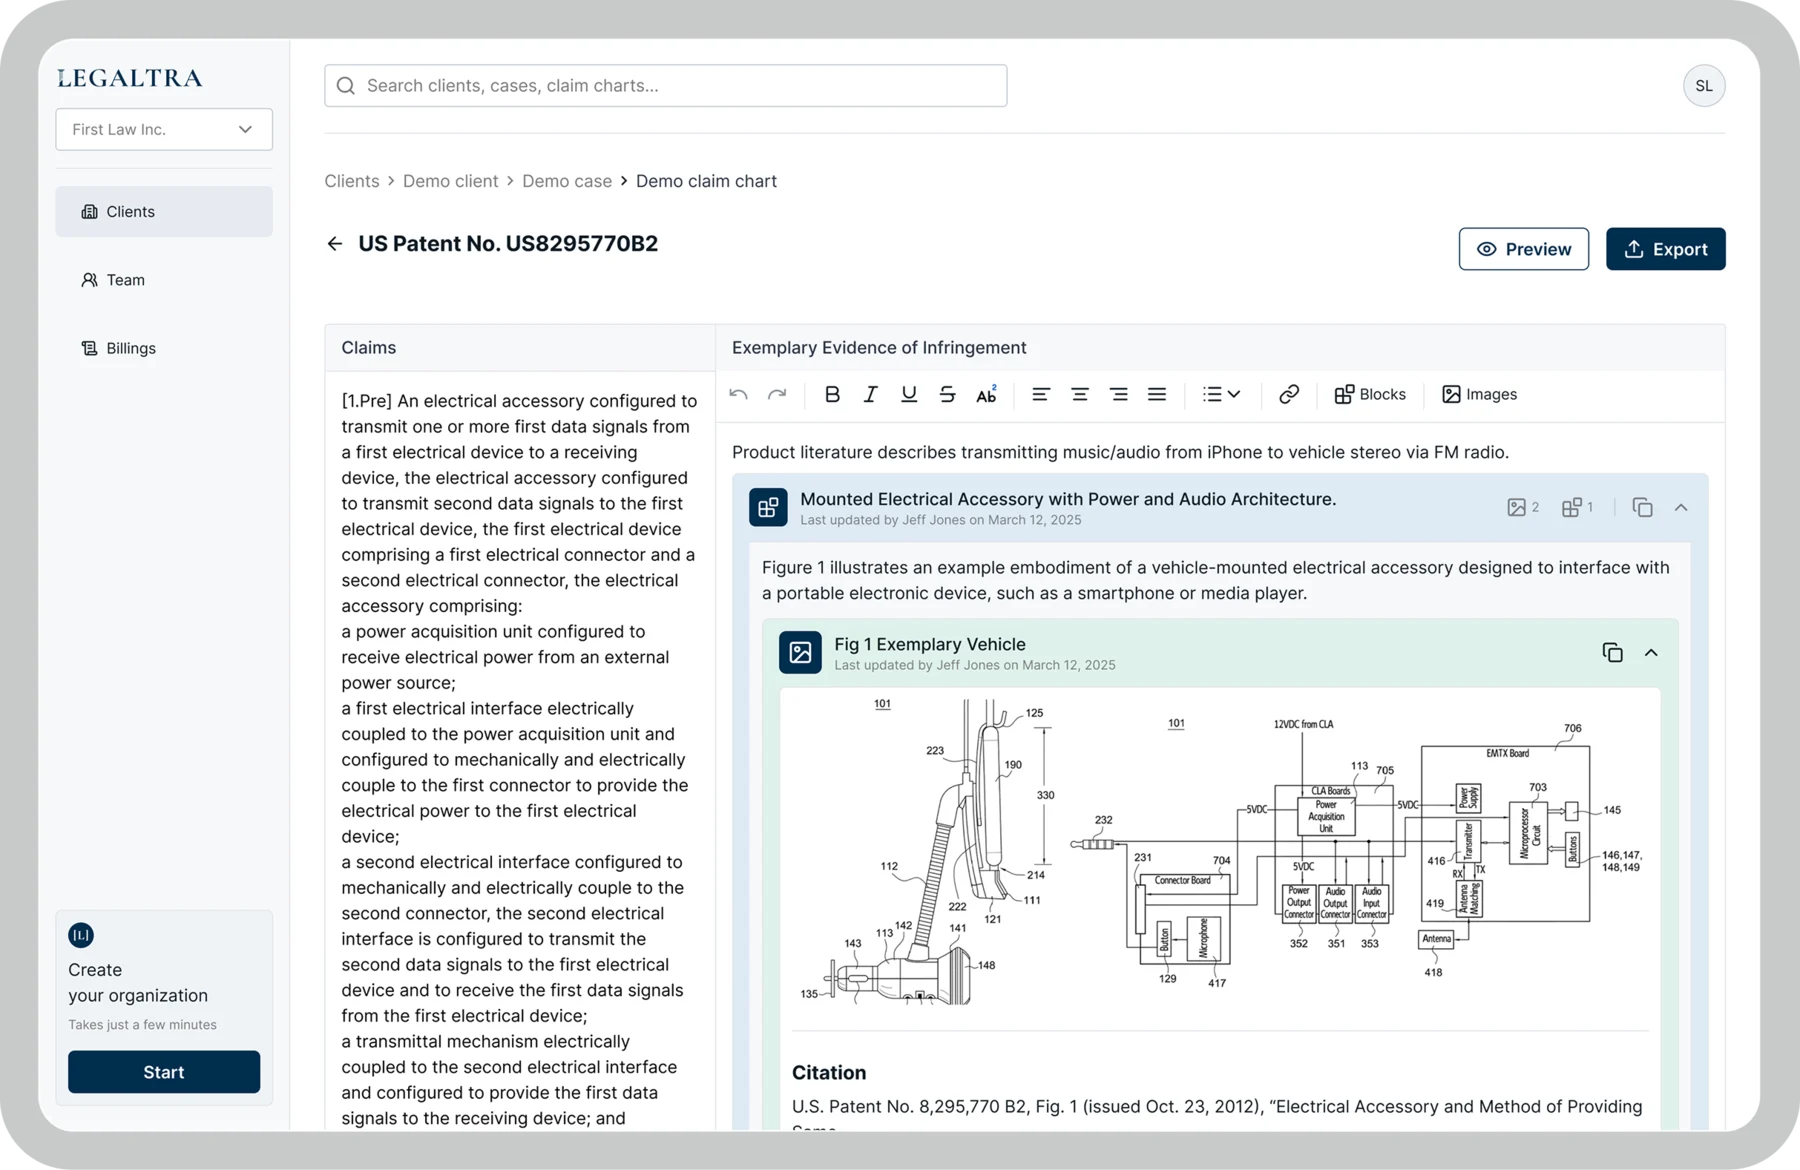Click the product literature description sentence
This screenshot has width=1800, height=1170.
[1120, 452]
